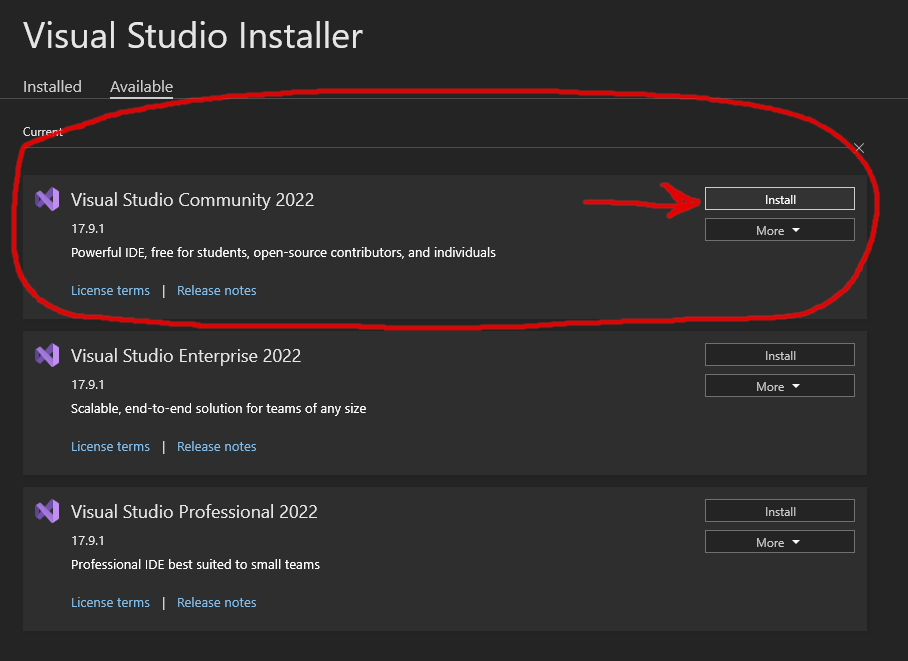Image resolution: width=908 pixels, height=661 pixels.
Task: Click the Visual Studio Enterprise 2022 title
Action: (186, 356)
